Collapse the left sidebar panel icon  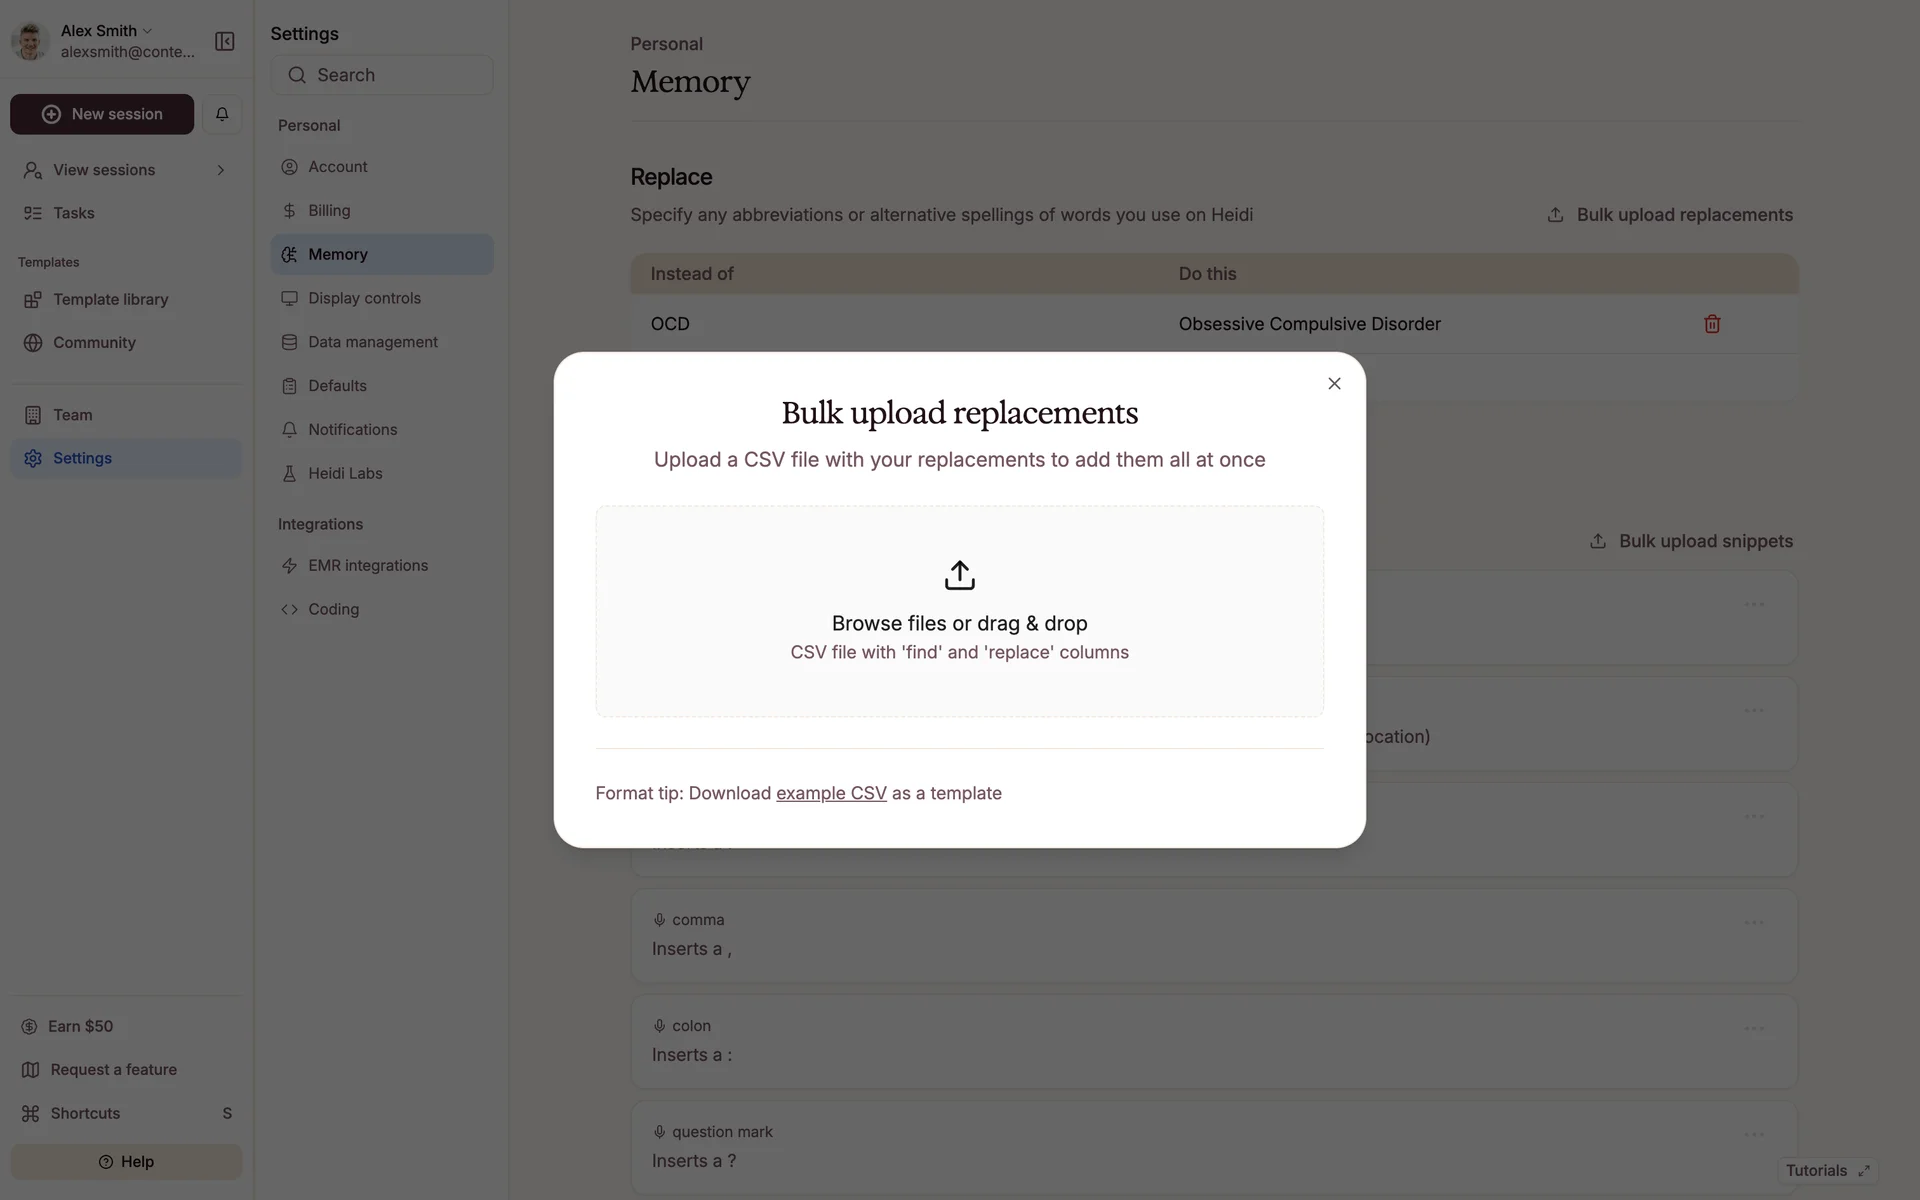click(224, 41)
